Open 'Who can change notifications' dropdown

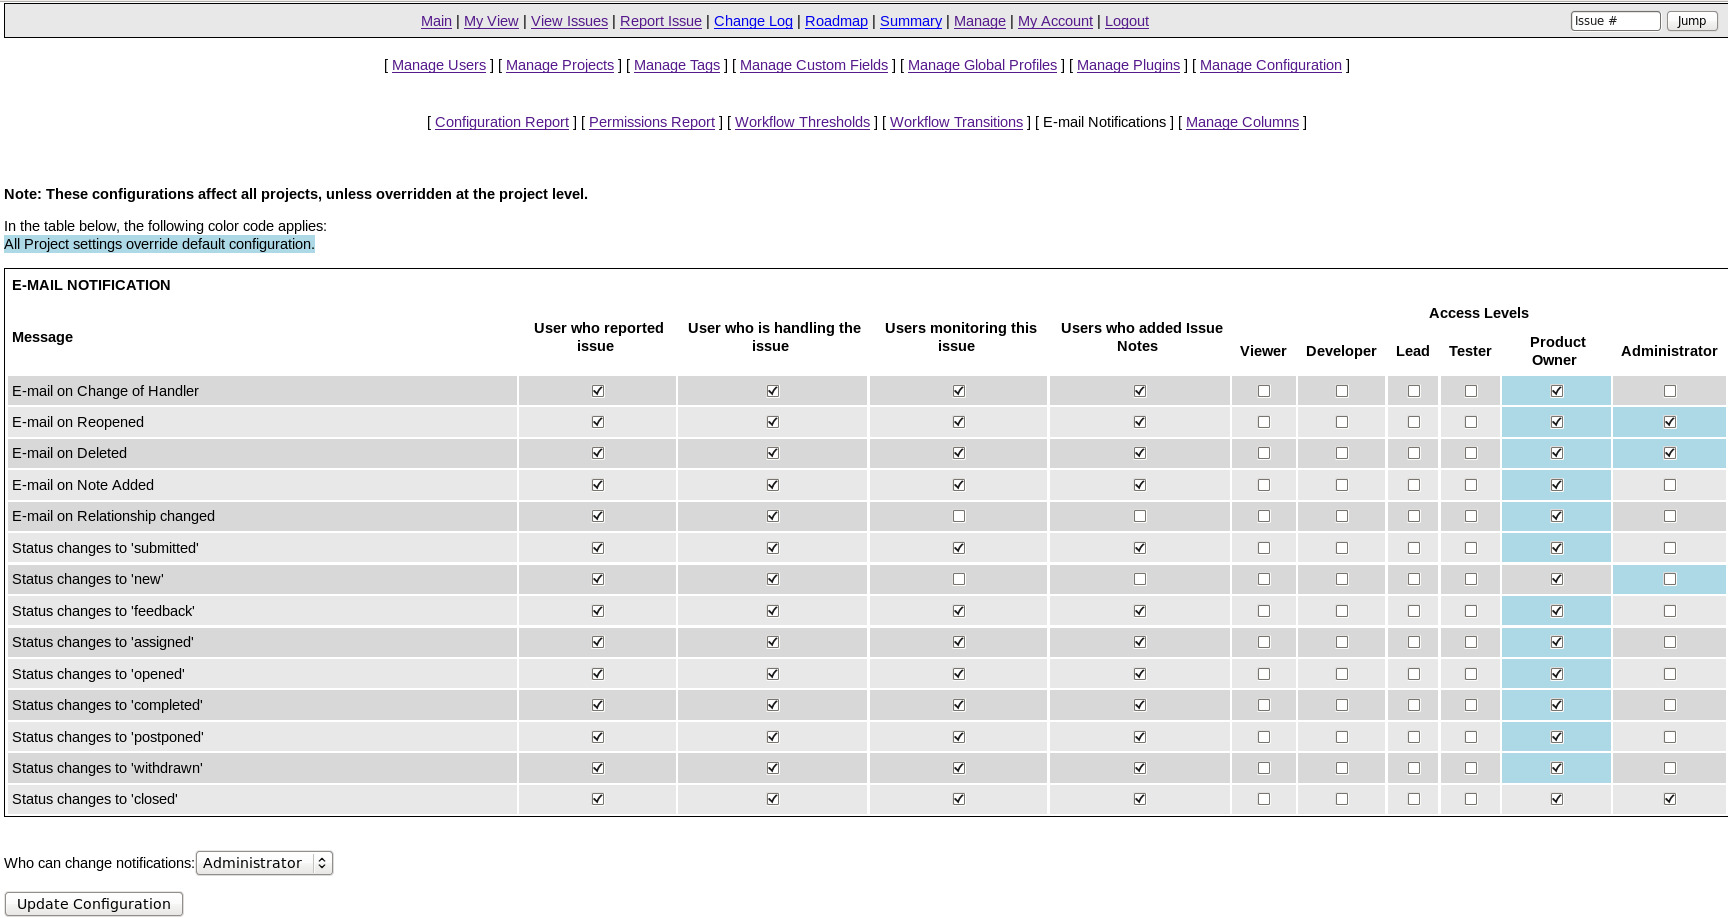tap(264, 863)
